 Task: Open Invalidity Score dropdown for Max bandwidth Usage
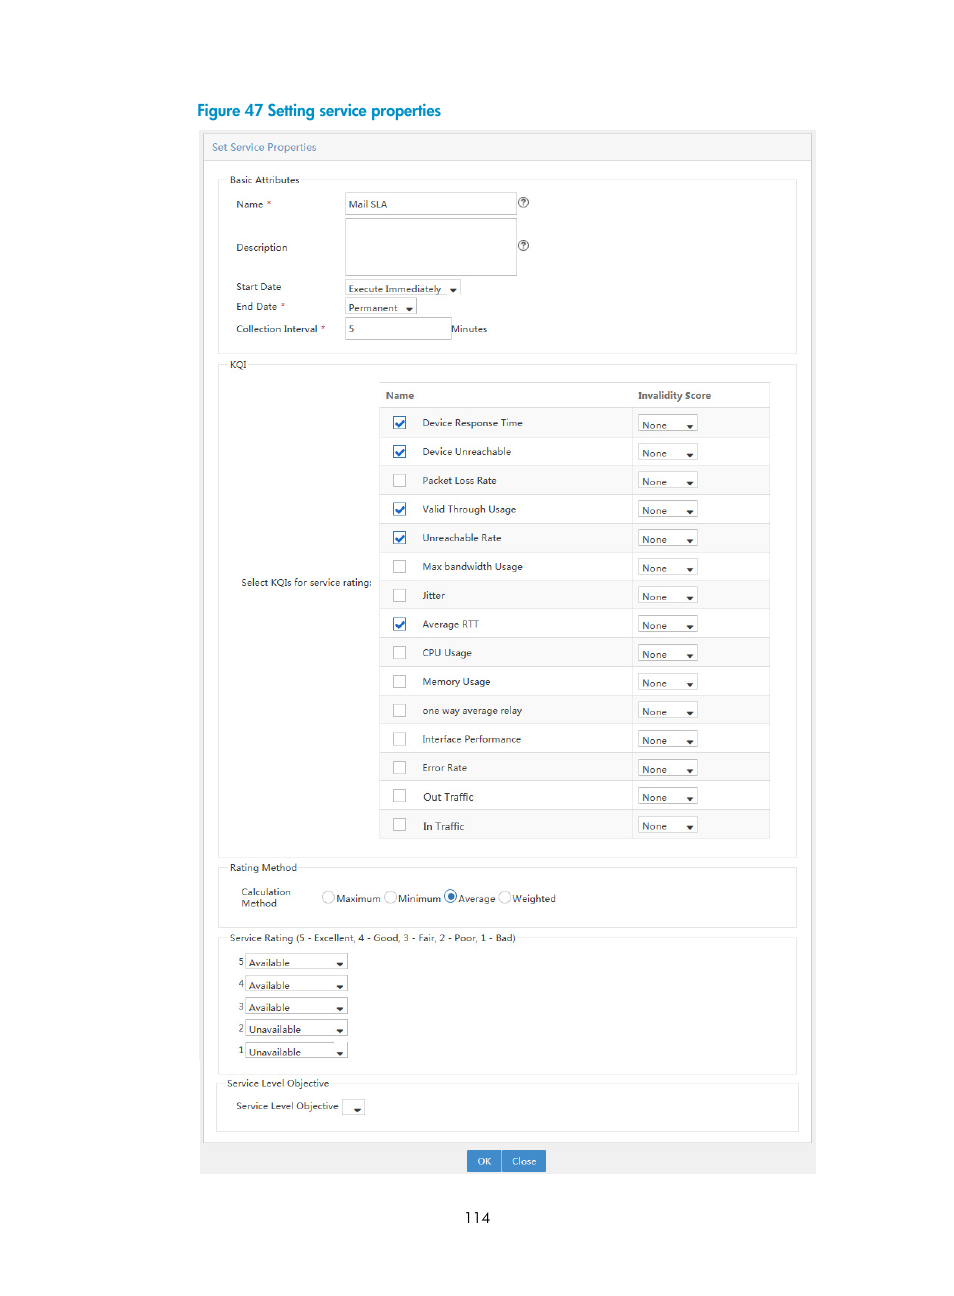(668, 567)
